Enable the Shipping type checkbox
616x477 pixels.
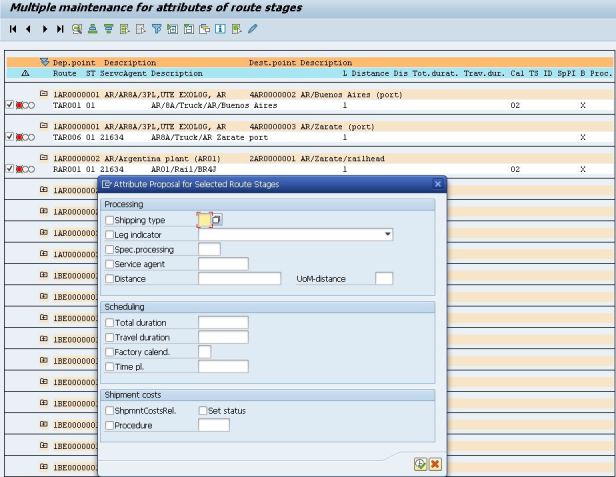pos(109,220)
